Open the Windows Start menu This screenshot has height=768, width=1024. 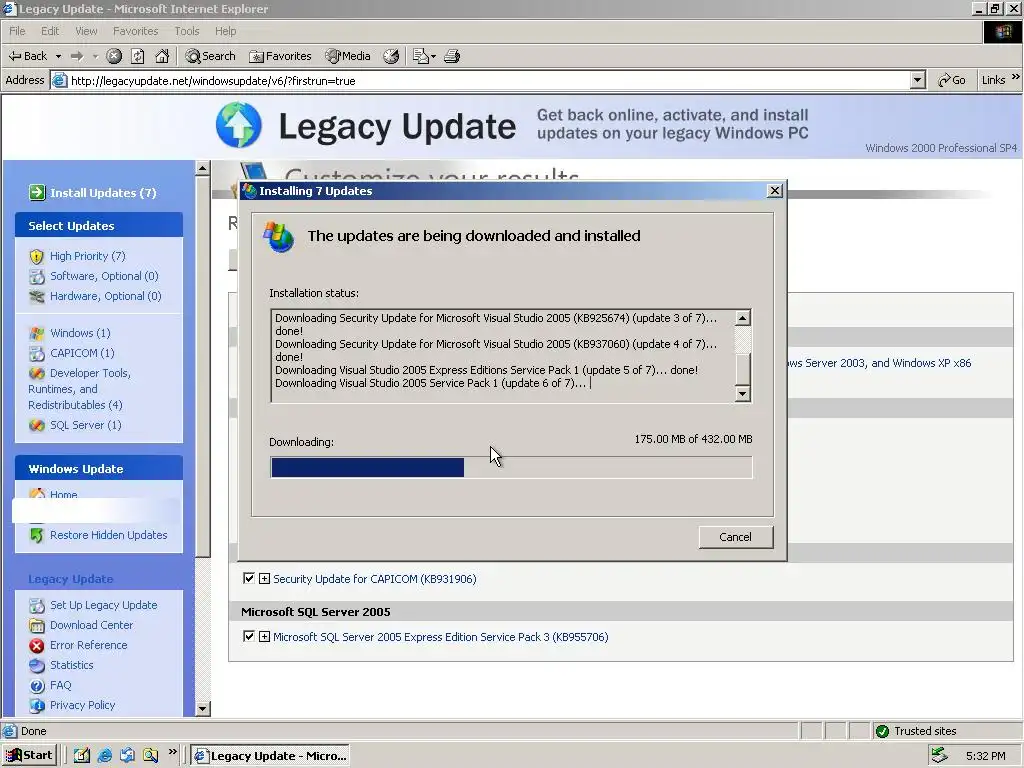pos(30,756)
